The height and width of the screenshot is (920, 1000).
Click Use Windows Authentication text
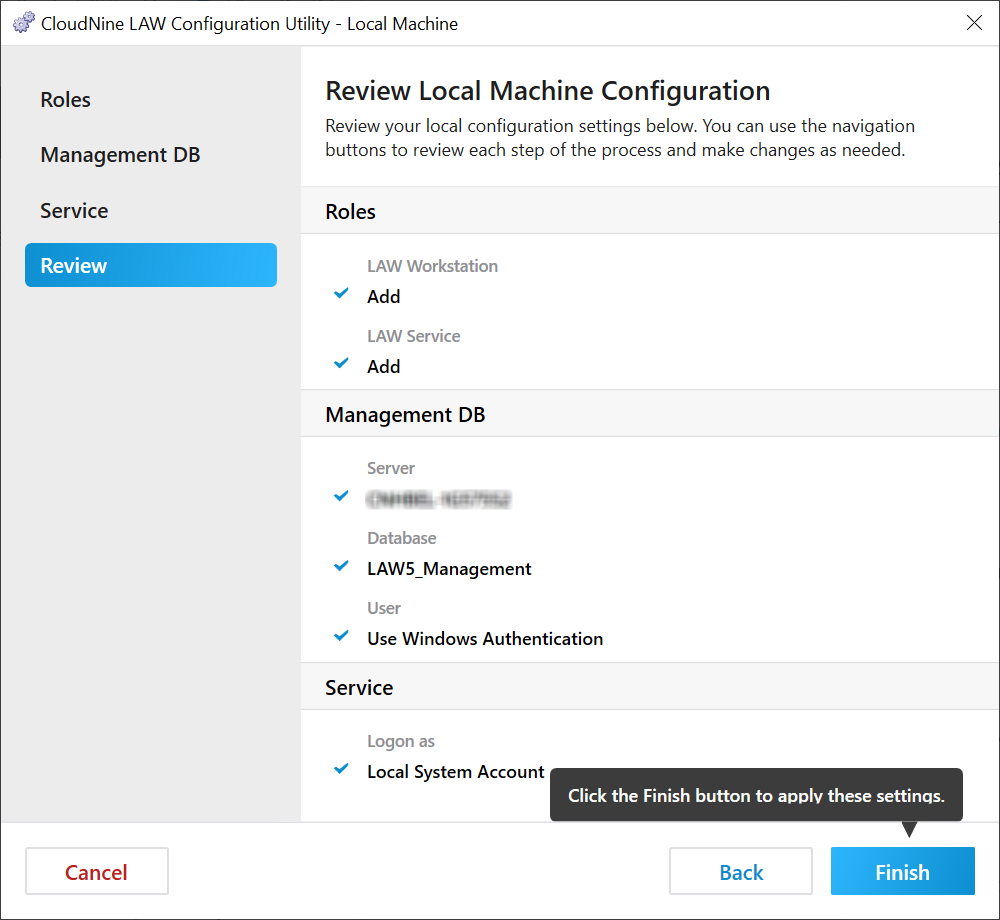tap(485, 639)
